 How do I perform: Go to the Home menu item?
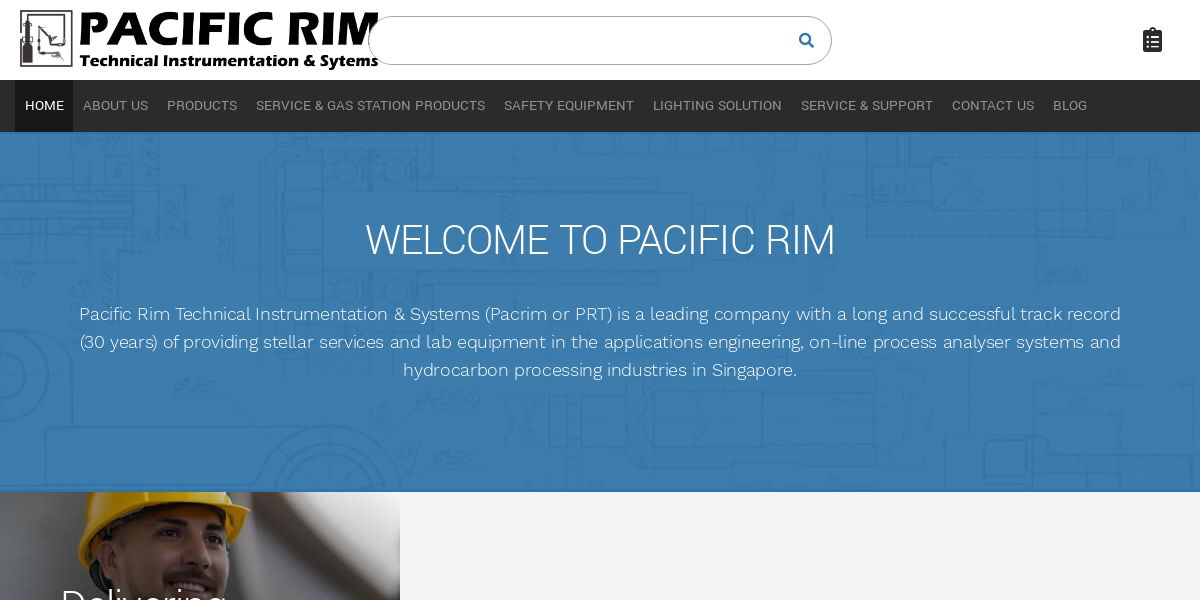(x=44, y=106)
